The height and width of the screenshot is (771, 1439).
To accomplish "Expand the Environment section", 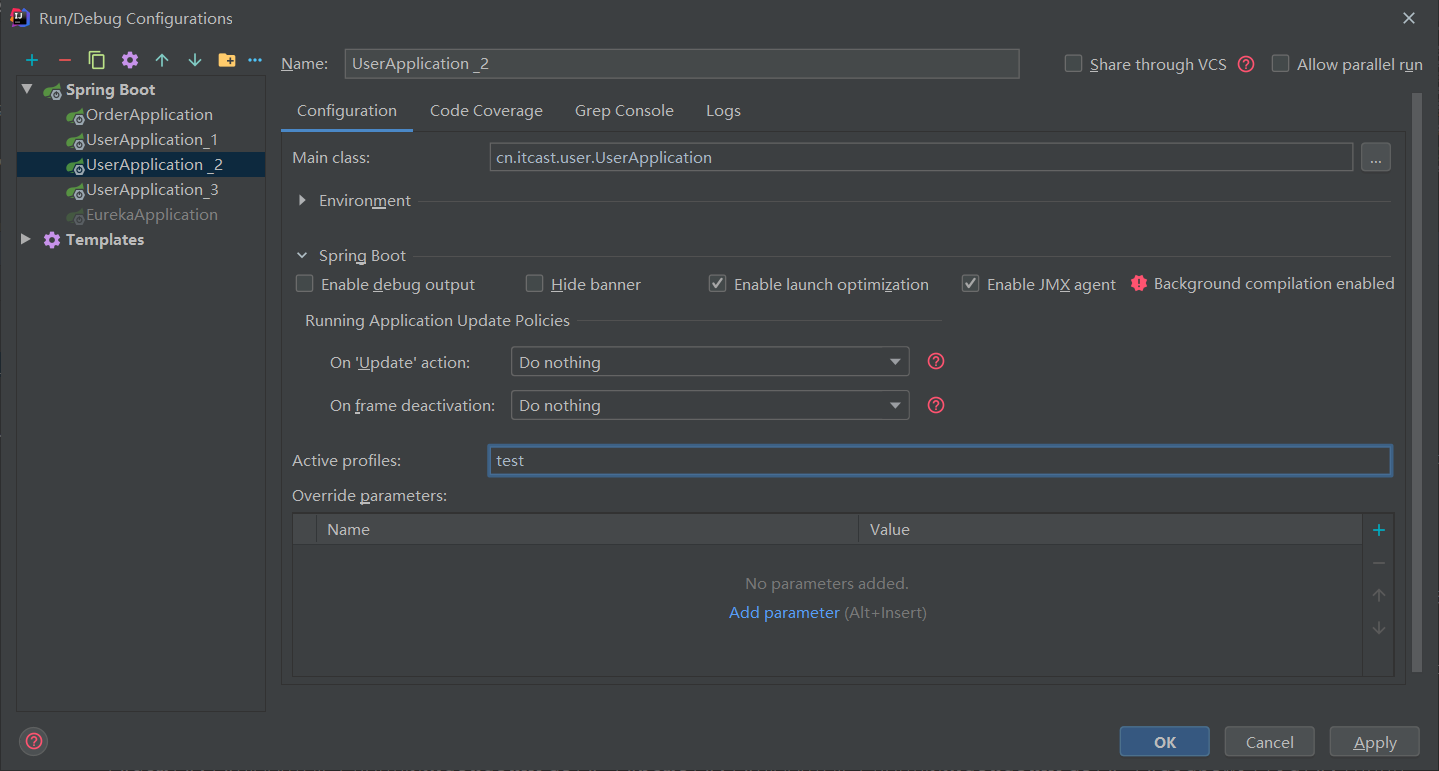I will click(x=303, y=201).
